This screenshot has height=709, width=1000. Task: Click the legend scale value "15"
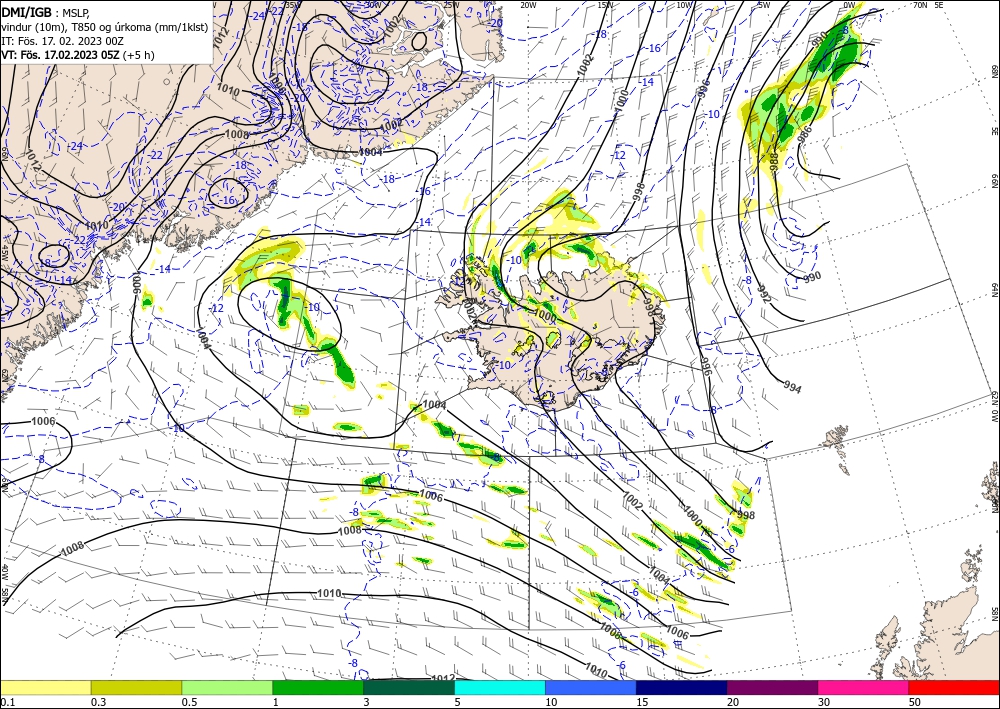click(642, 702)
